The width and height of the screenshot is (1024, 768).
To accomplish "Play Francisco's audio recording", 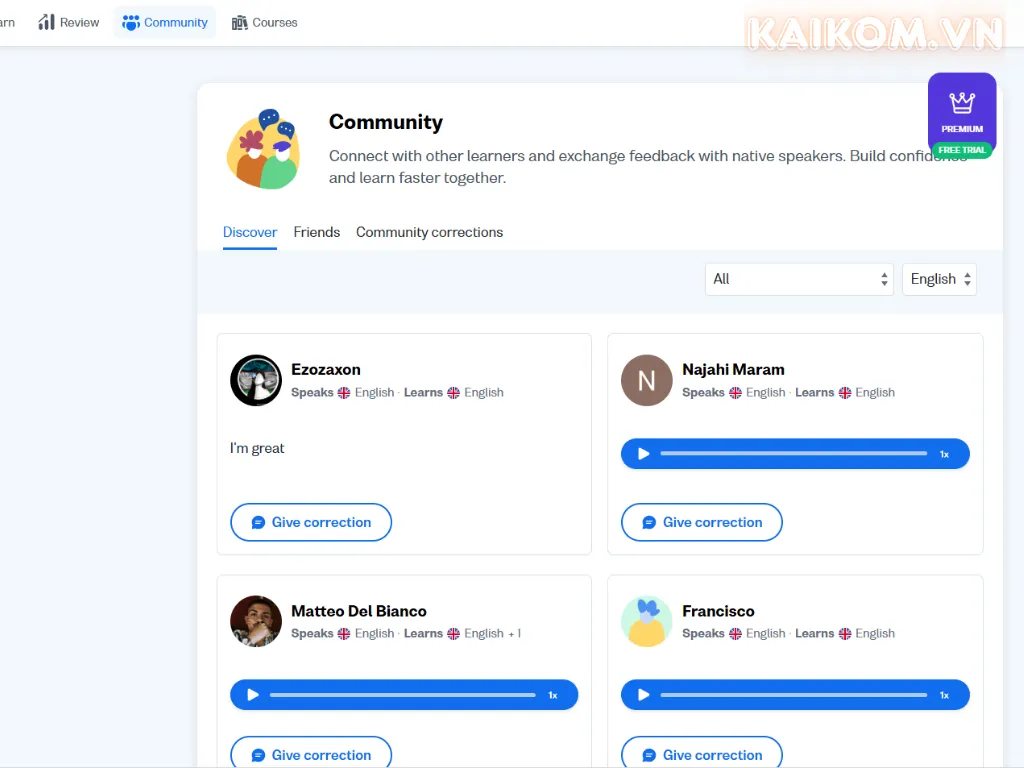I will click(644, 695).
